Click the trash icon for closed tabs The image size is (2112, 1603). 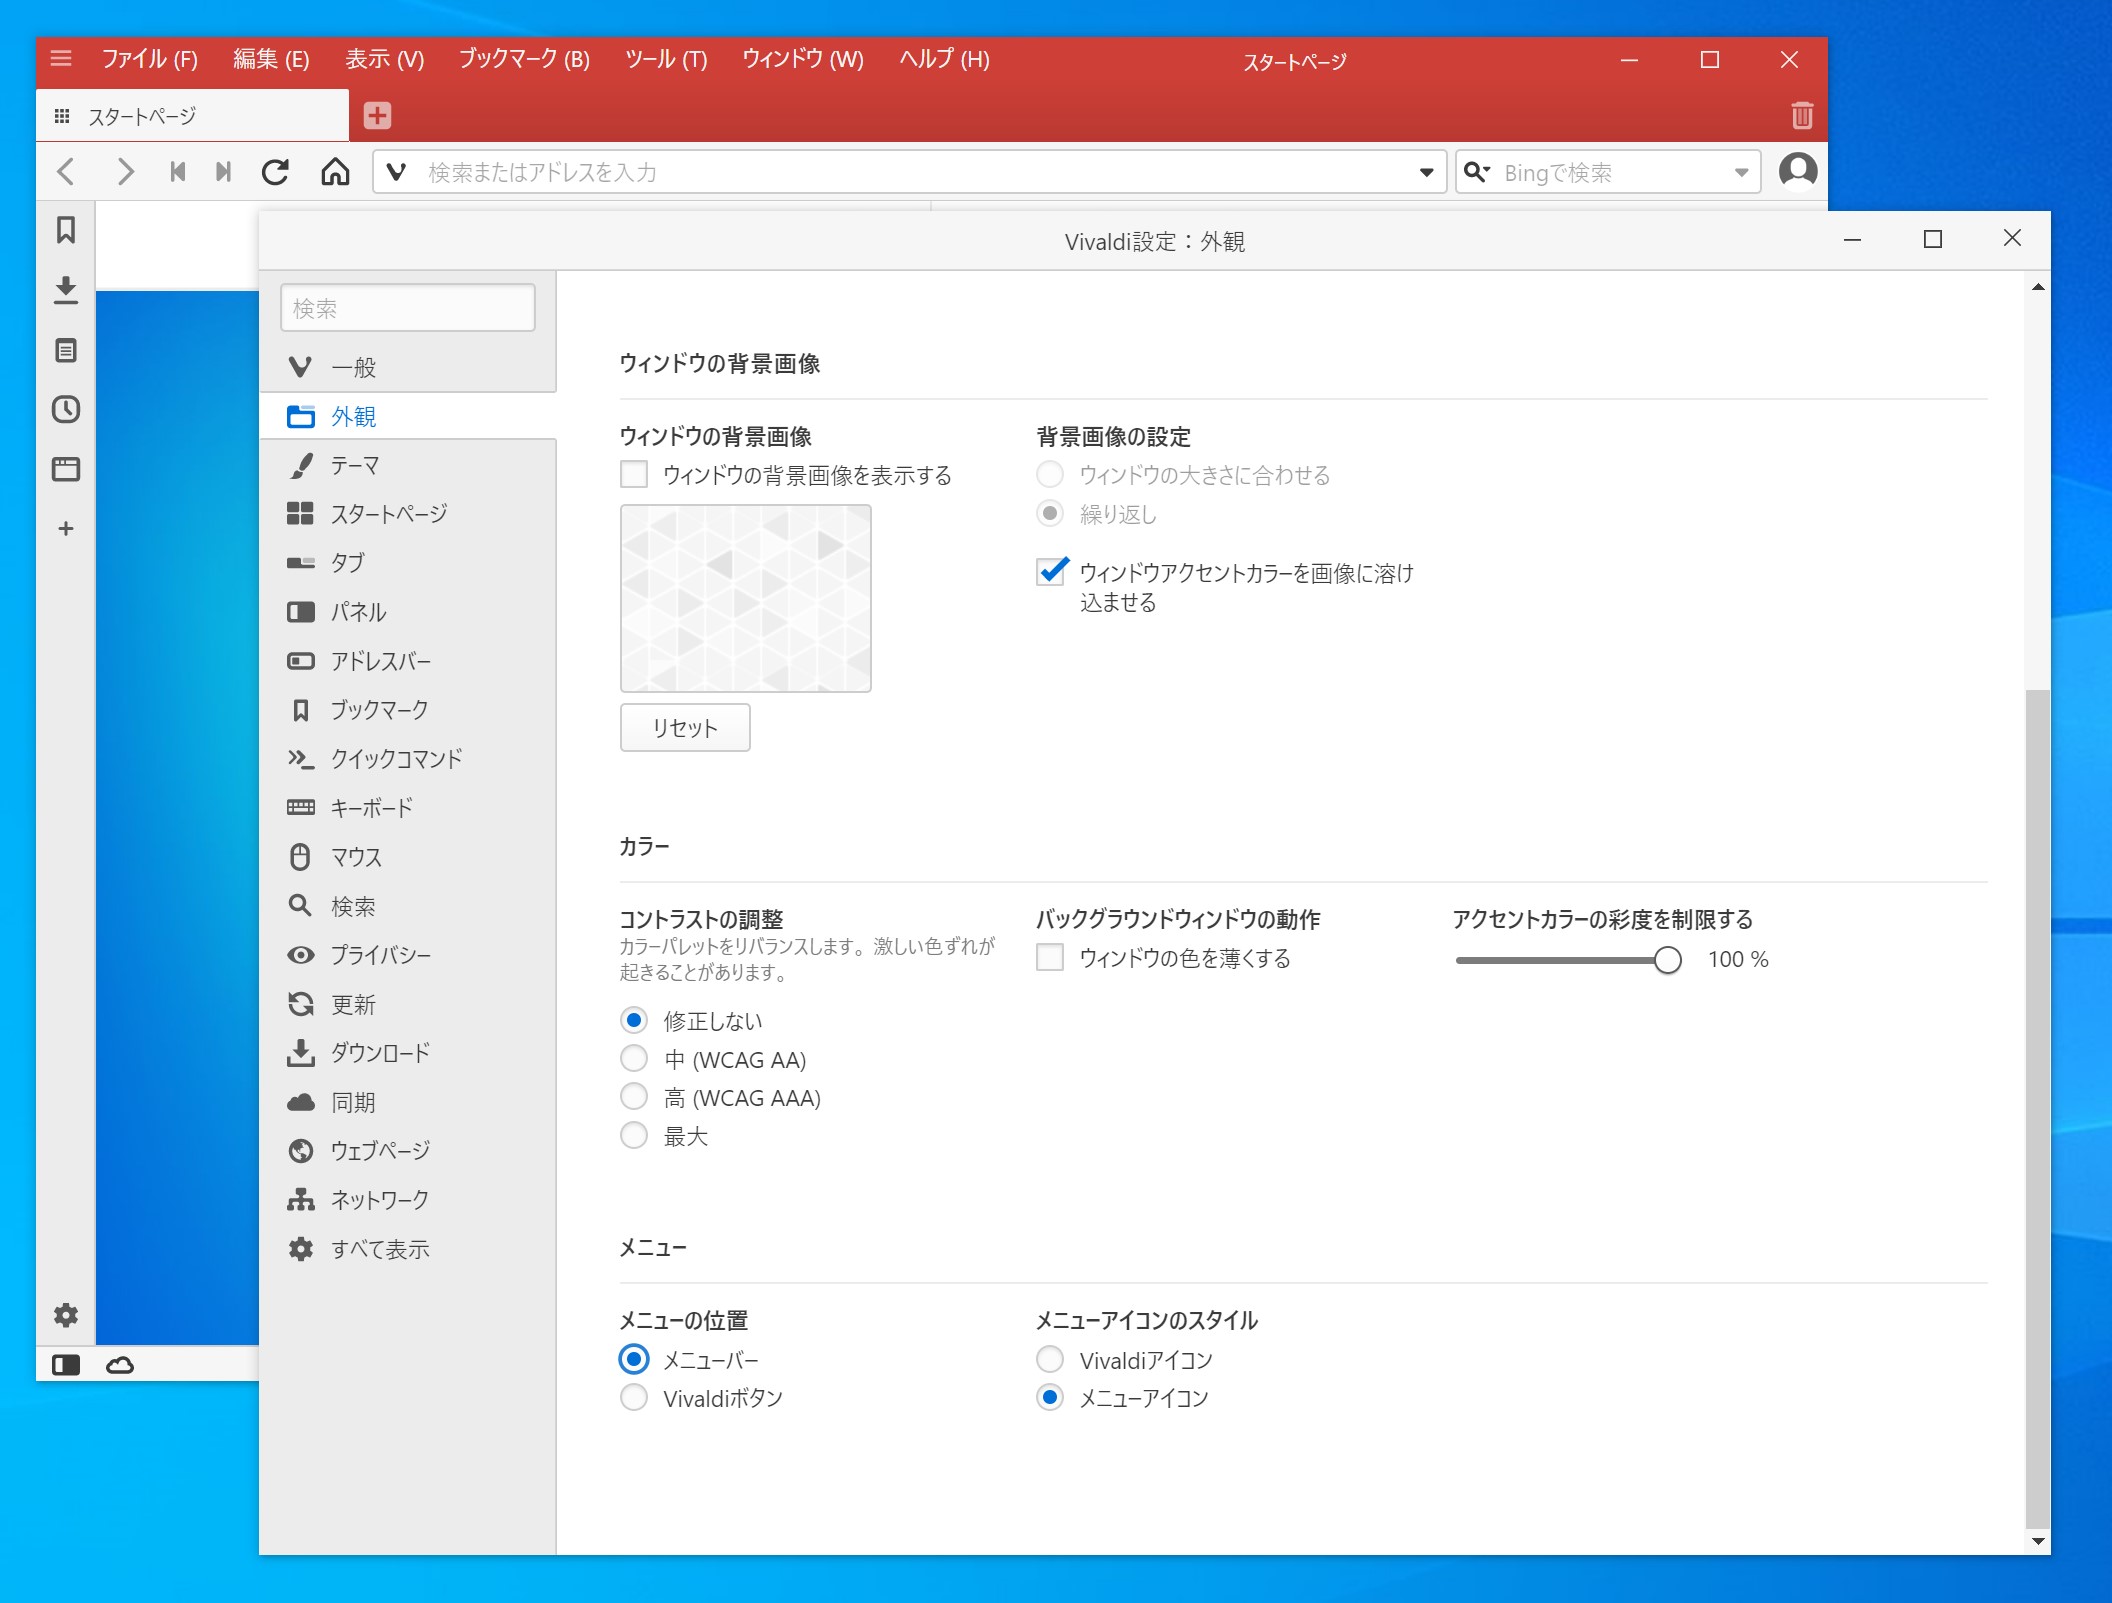[1802, 115]
